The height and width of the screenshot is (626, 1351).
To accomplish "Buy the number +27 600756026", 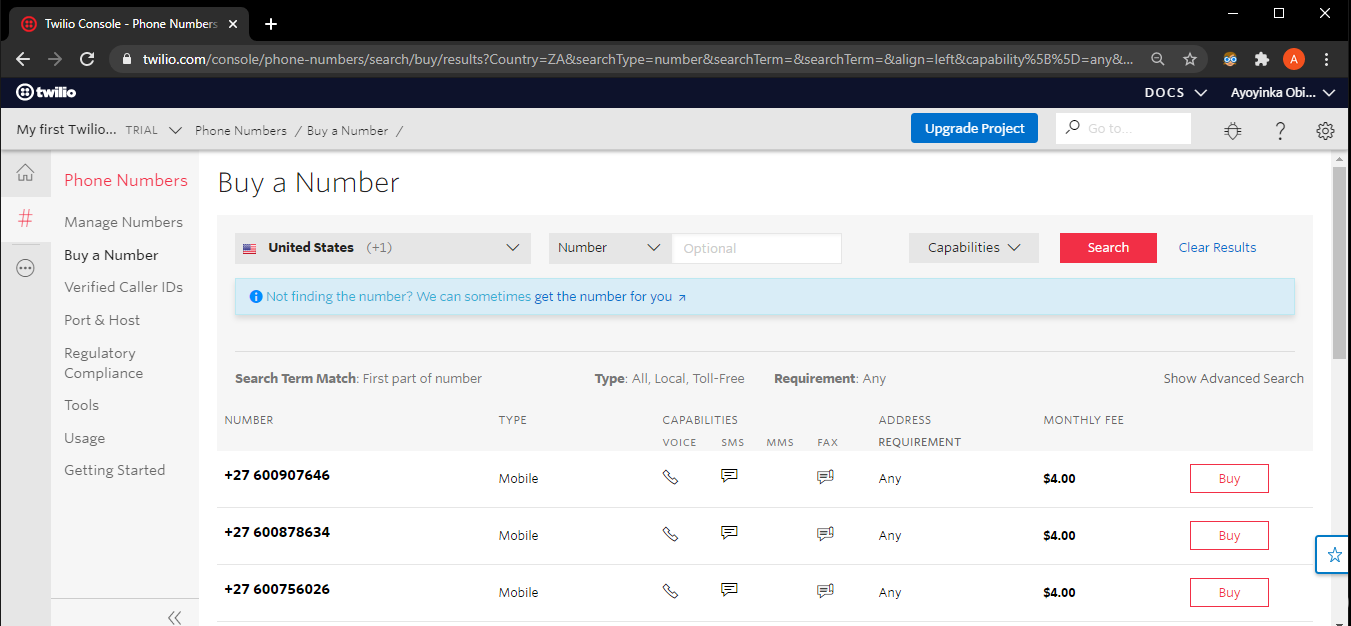I will click(1229, 593).
